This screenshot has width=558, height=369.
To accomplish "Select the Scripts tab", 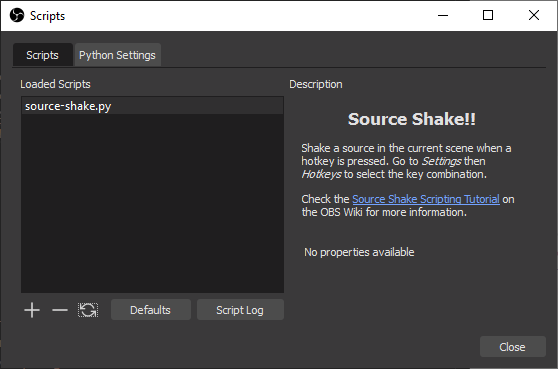I will pos(42,55).
